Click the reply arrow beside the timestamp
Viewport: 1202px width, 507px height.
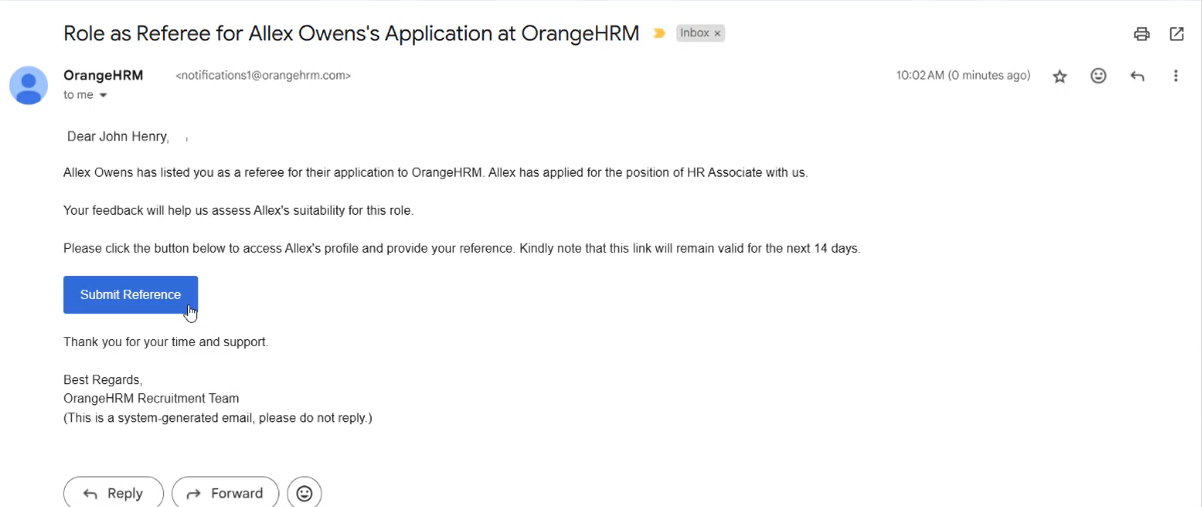tap(1137, 76)
